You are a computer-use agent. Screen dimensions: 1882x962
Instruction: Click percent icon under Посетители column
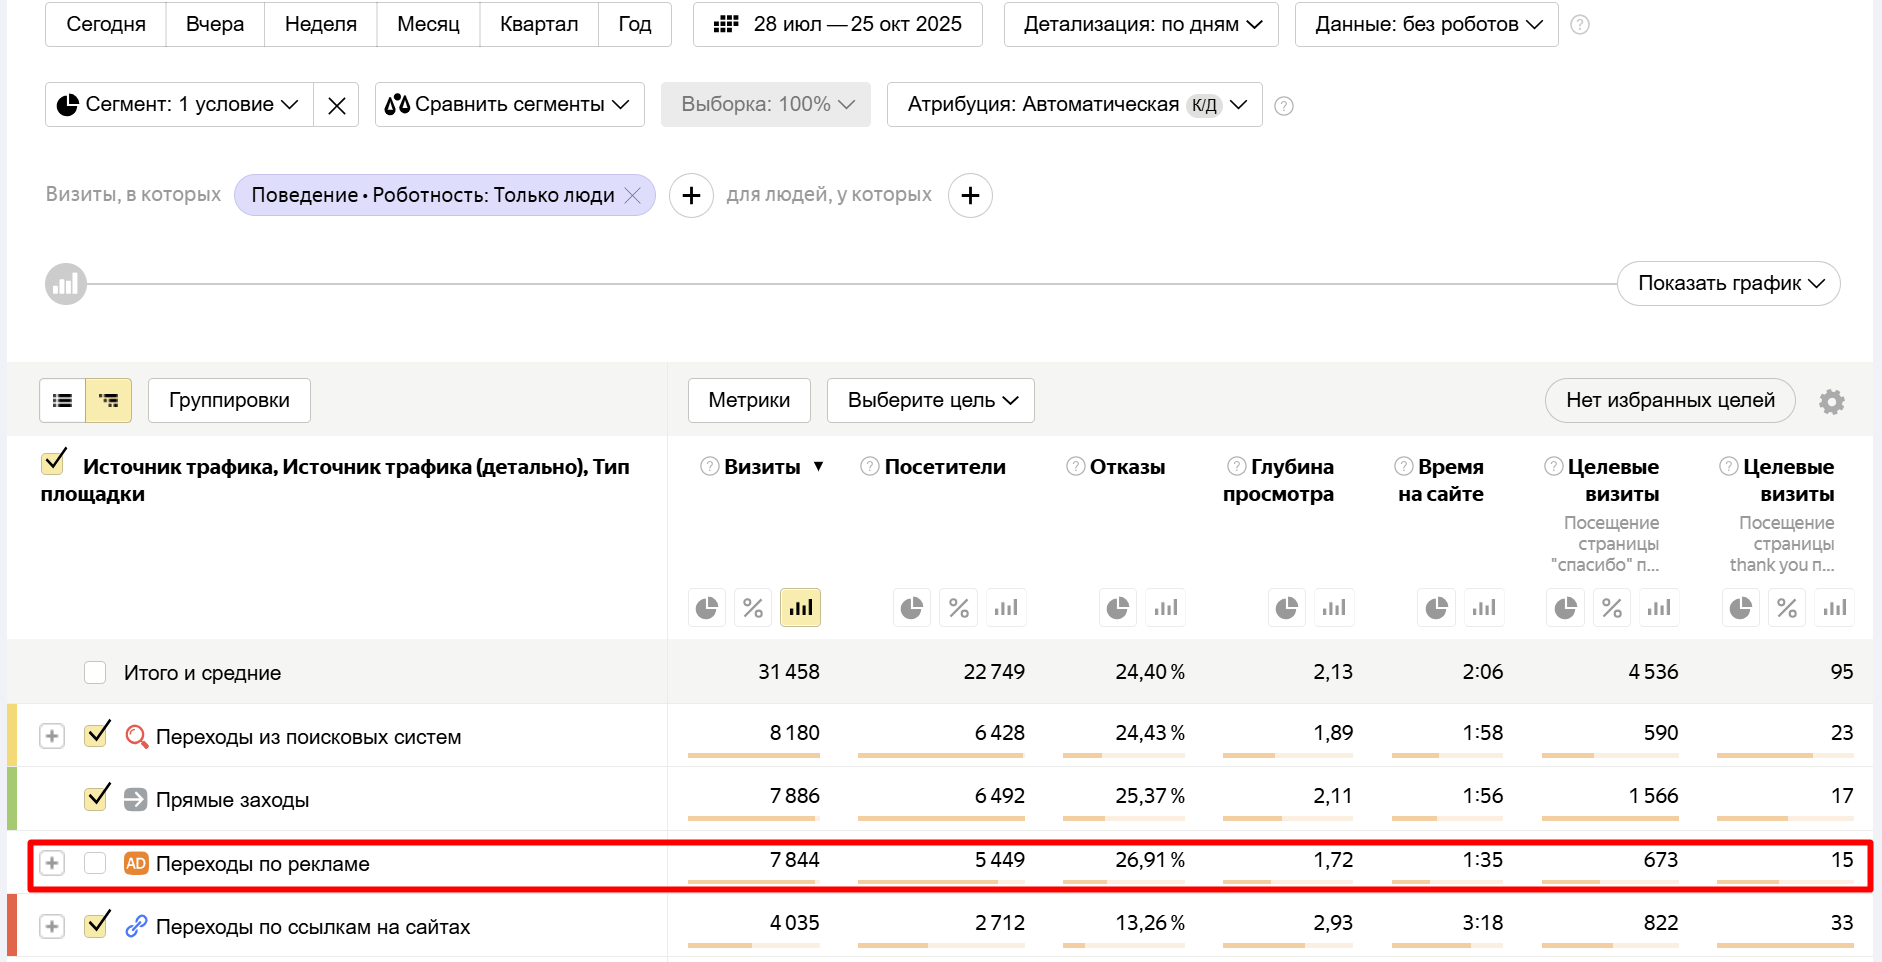click(958, 608)
